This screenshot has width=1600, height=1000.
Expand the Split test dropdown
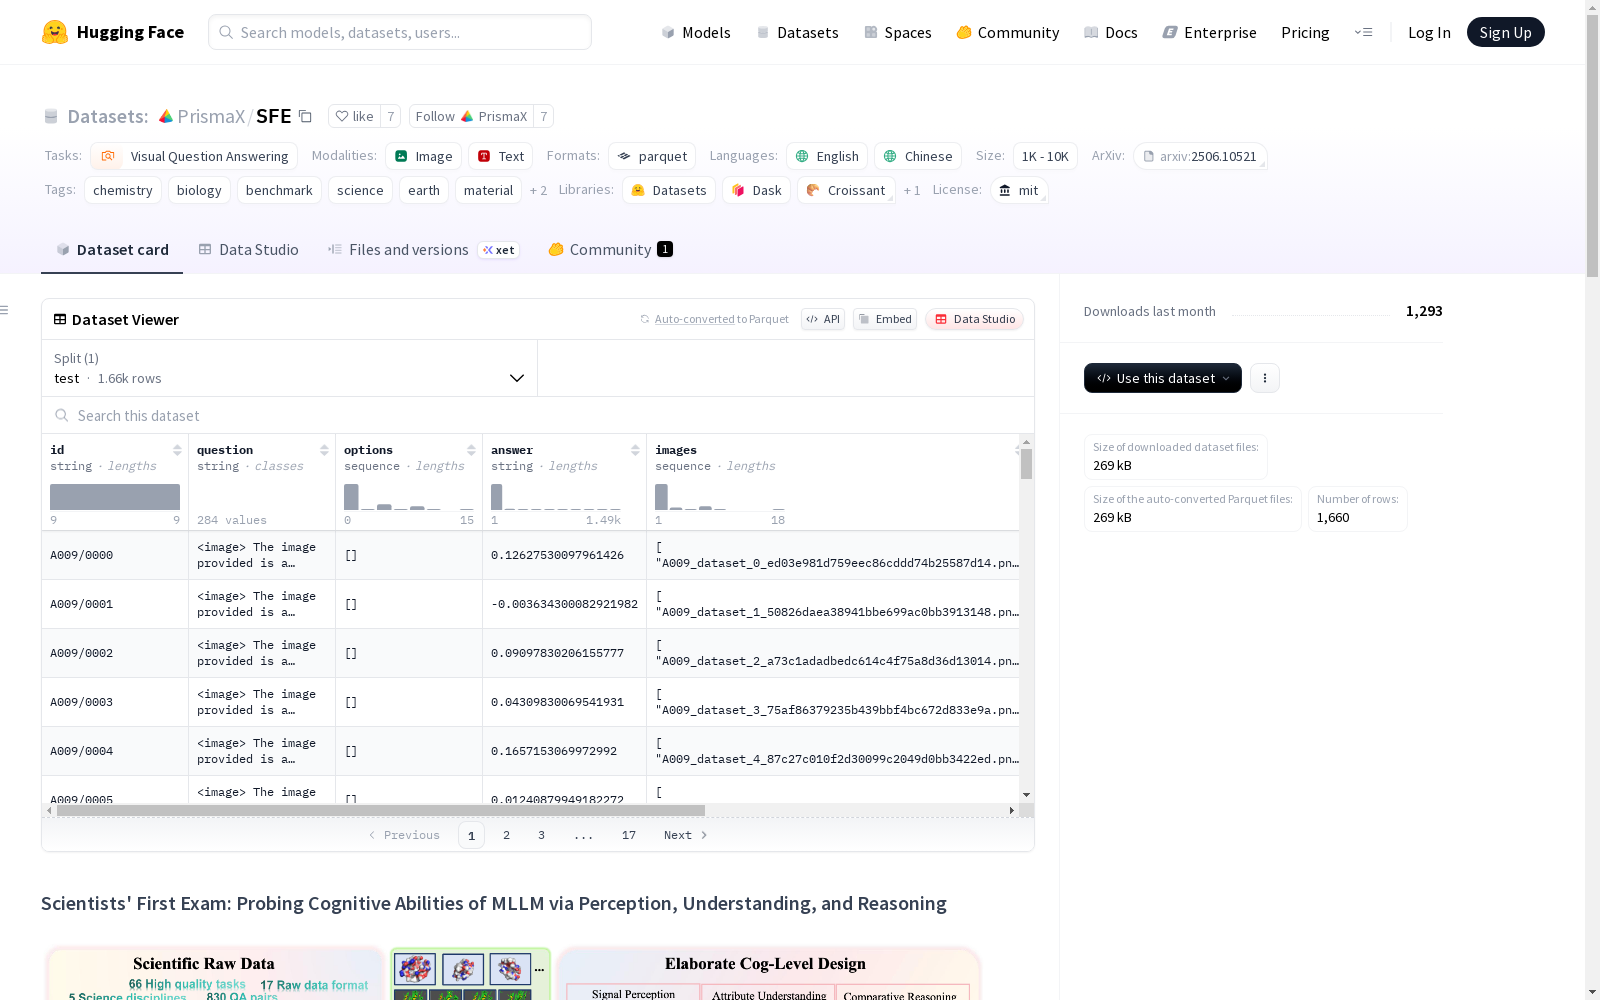coord(290,368)
